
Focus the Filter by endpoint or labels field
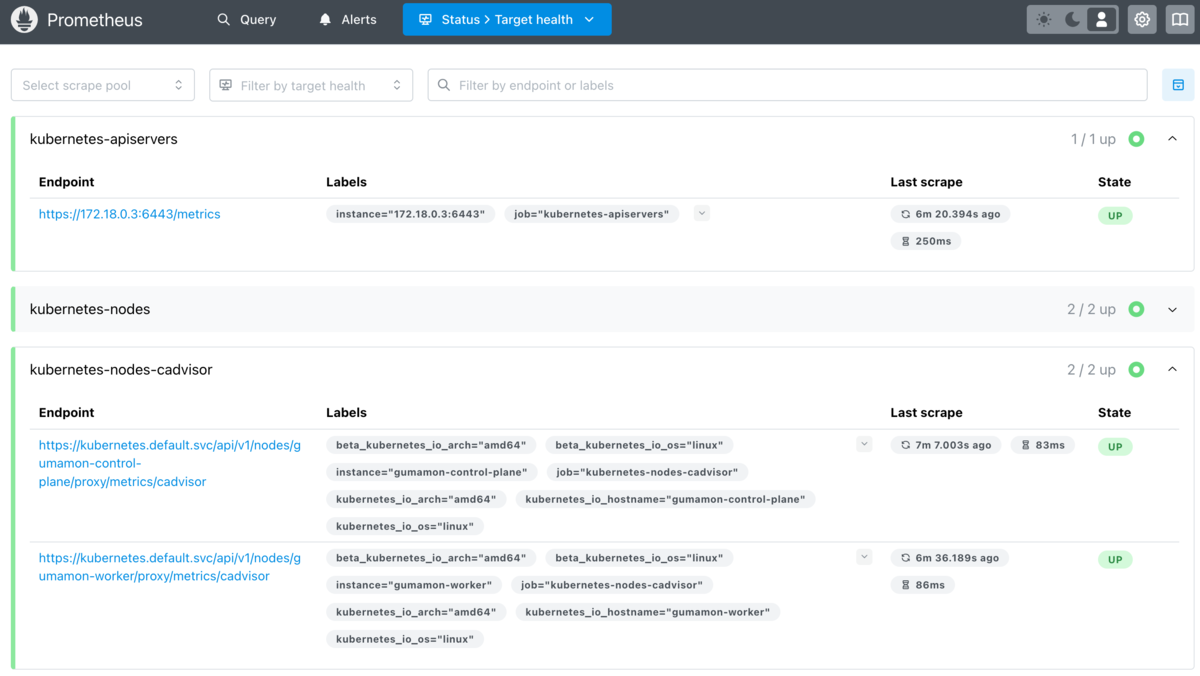tap(787, 85)
